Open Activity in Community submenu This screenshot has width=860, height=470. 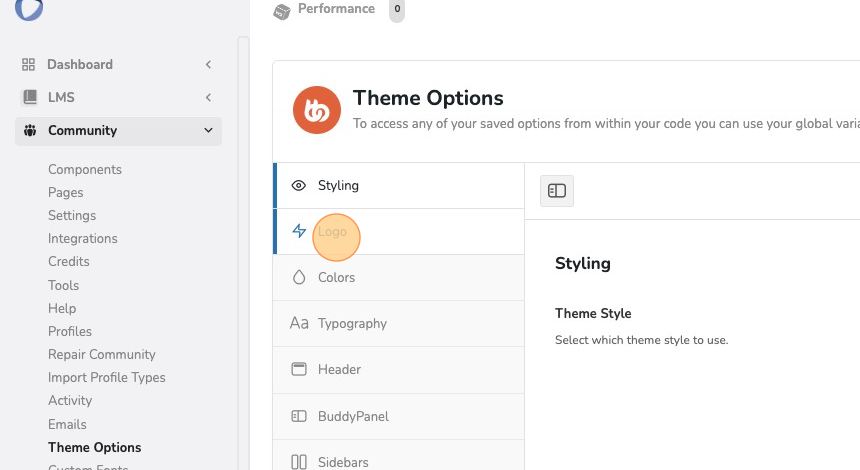coord(70,400)
